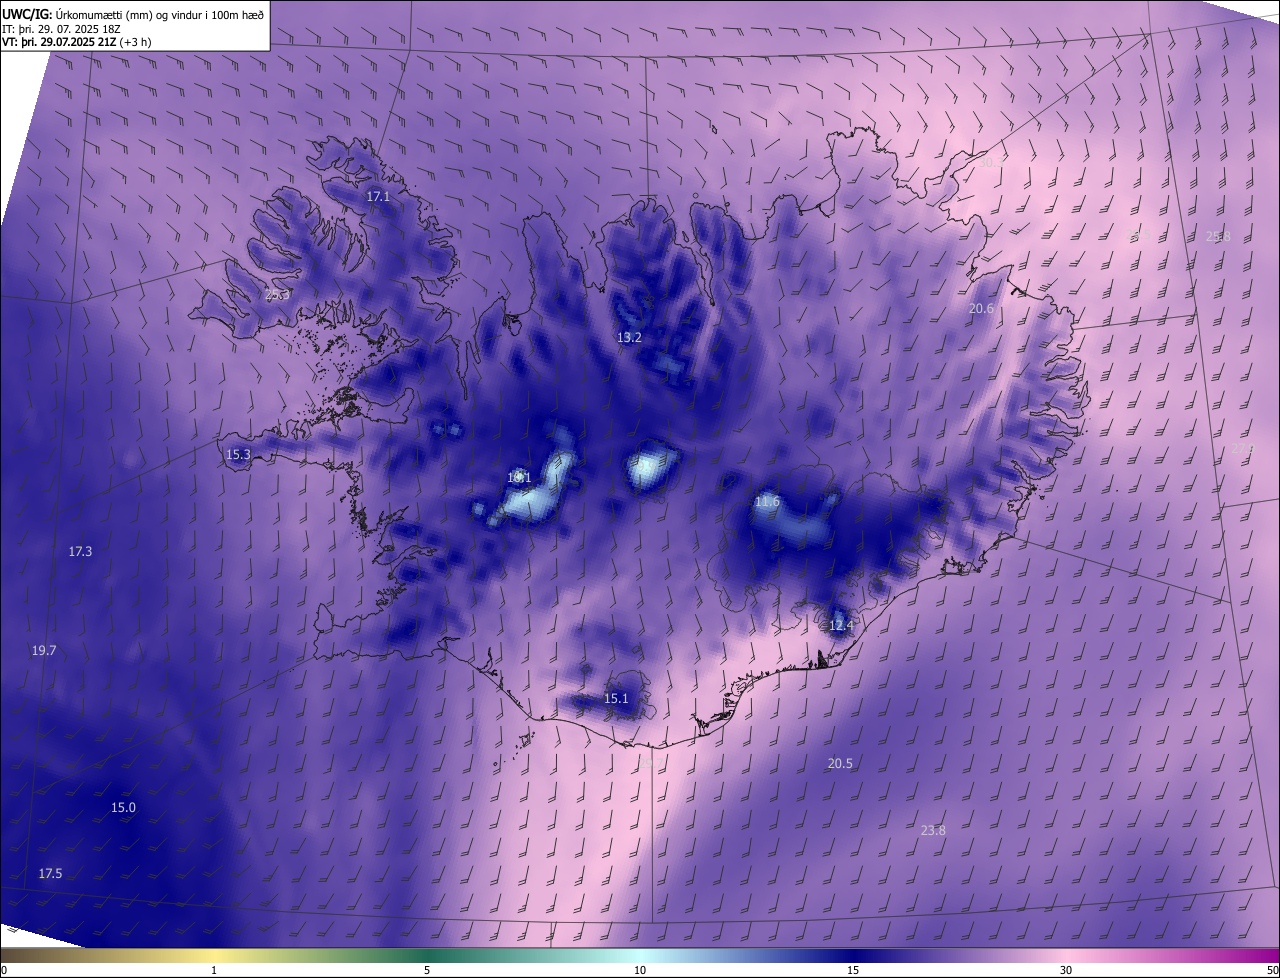Click the 13.2 value in north Iceland
Image resolution: width=1280 pixels, height=978 pixels.
point(629,338)
